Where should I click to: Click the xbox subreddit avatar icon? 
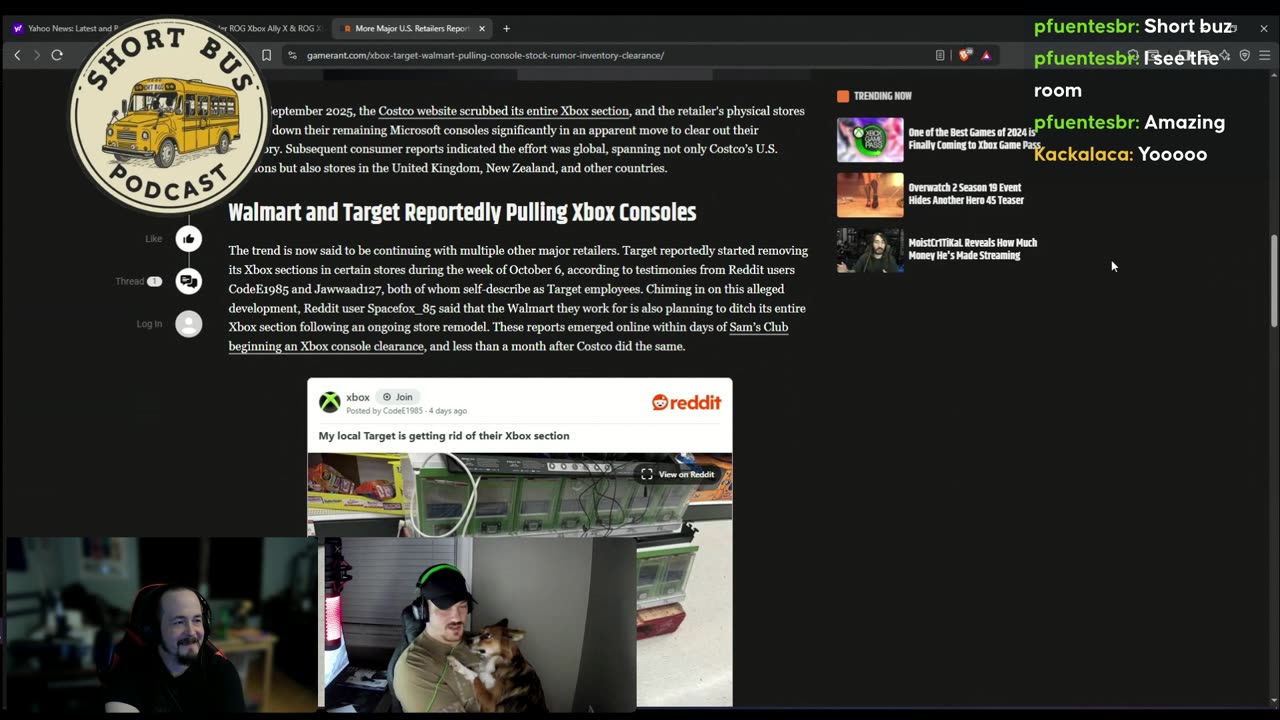coord(329,402)
